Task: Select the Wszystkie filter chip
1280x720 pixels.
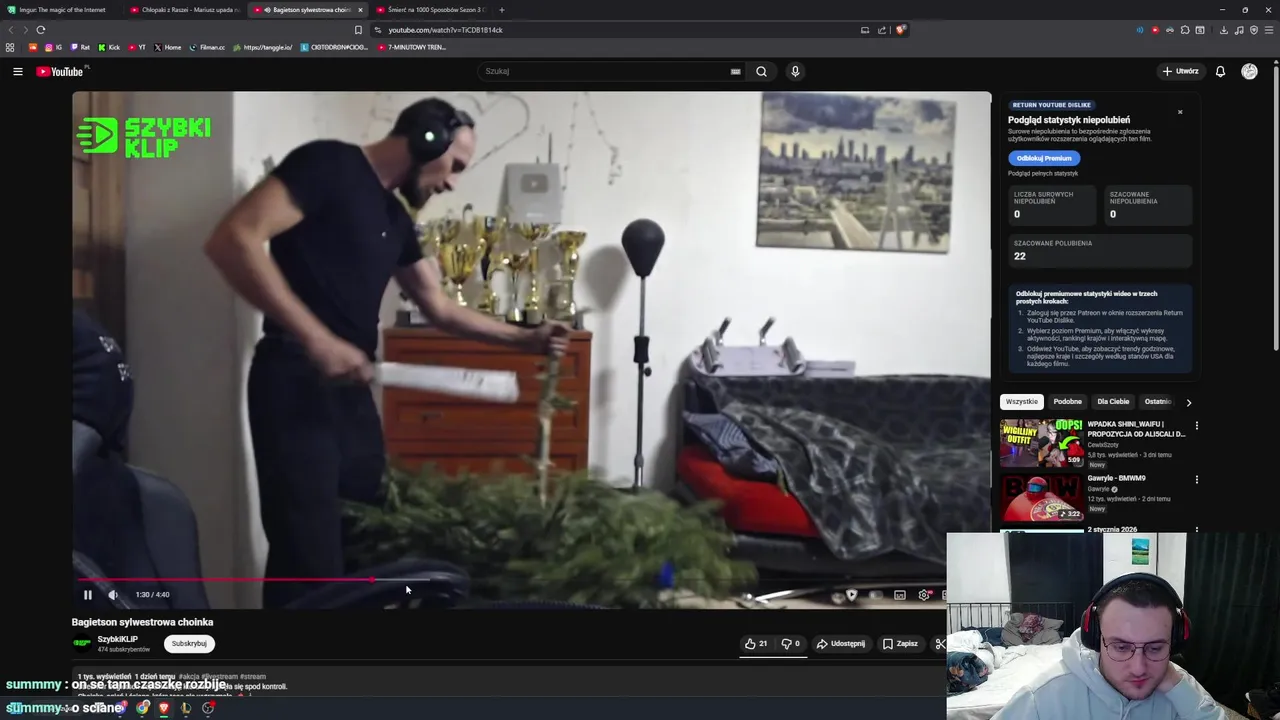Action: tap(1022, 402)
